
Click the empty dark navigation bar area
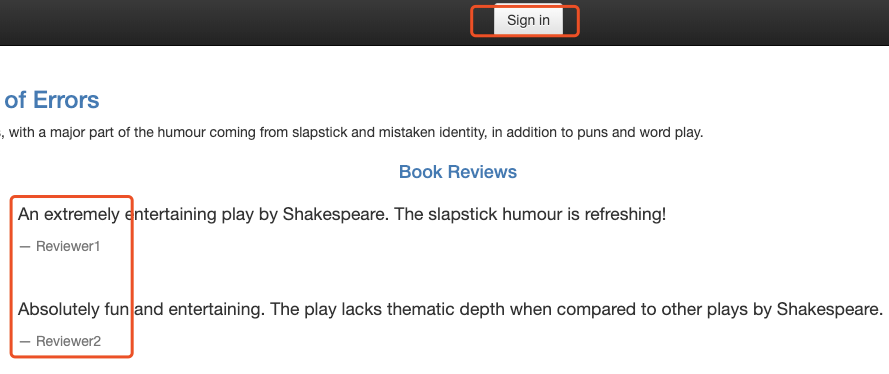click(227, 22)
